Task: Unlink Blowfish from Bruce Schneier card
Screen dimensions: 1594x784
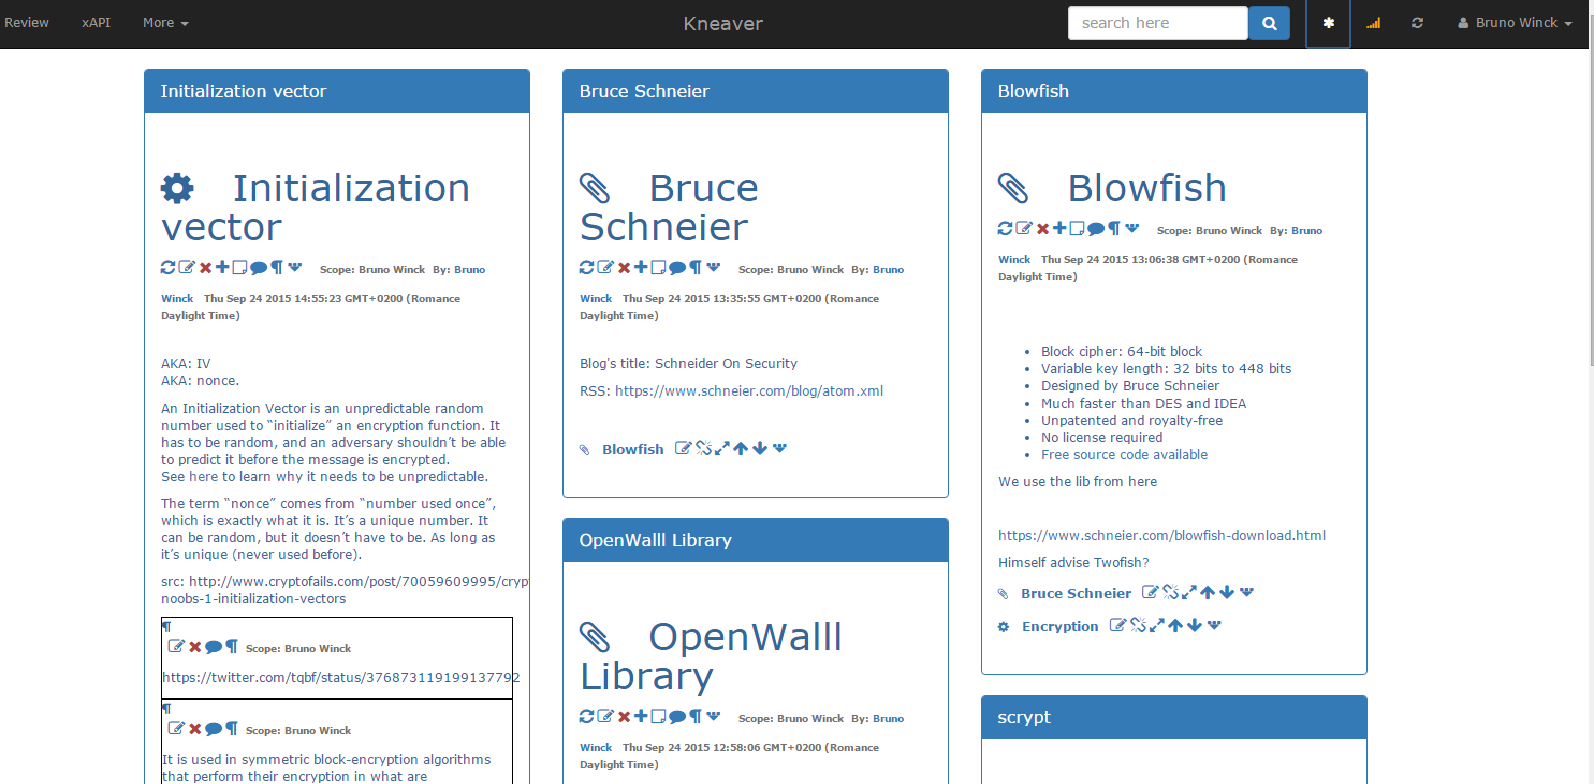Action: tap(704, 448)
